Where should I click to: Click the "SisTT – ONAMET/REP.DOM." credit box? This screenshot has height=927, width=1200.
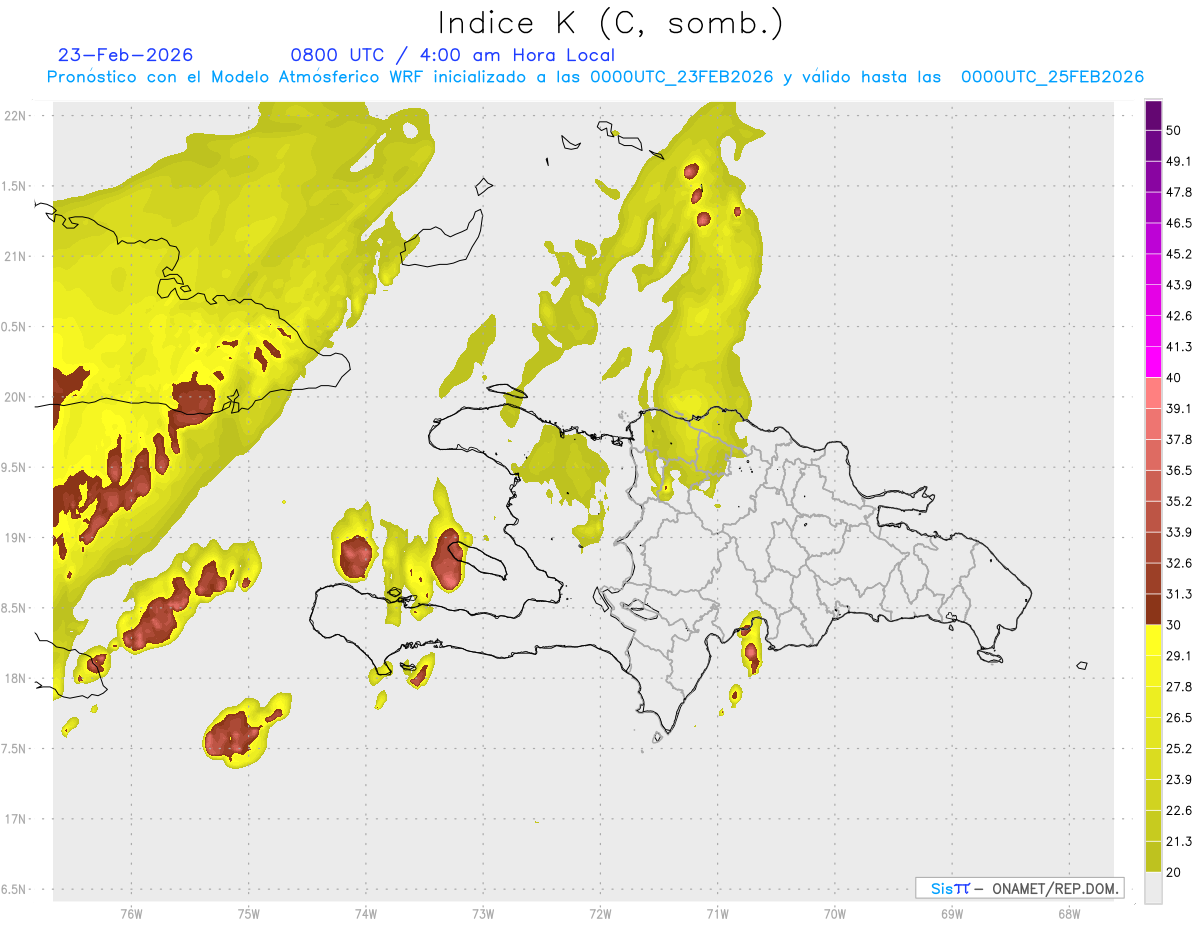(1019, 888)
